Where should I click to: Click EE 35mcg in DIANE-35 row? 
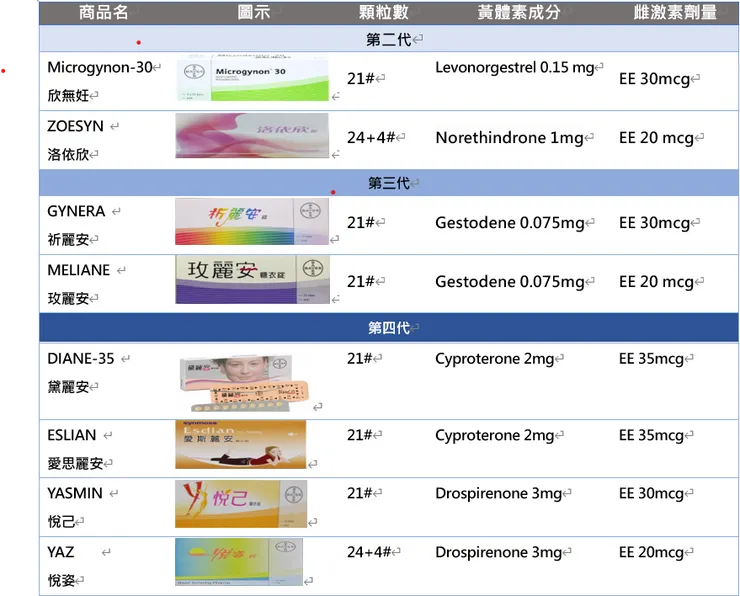pos(651,359)
